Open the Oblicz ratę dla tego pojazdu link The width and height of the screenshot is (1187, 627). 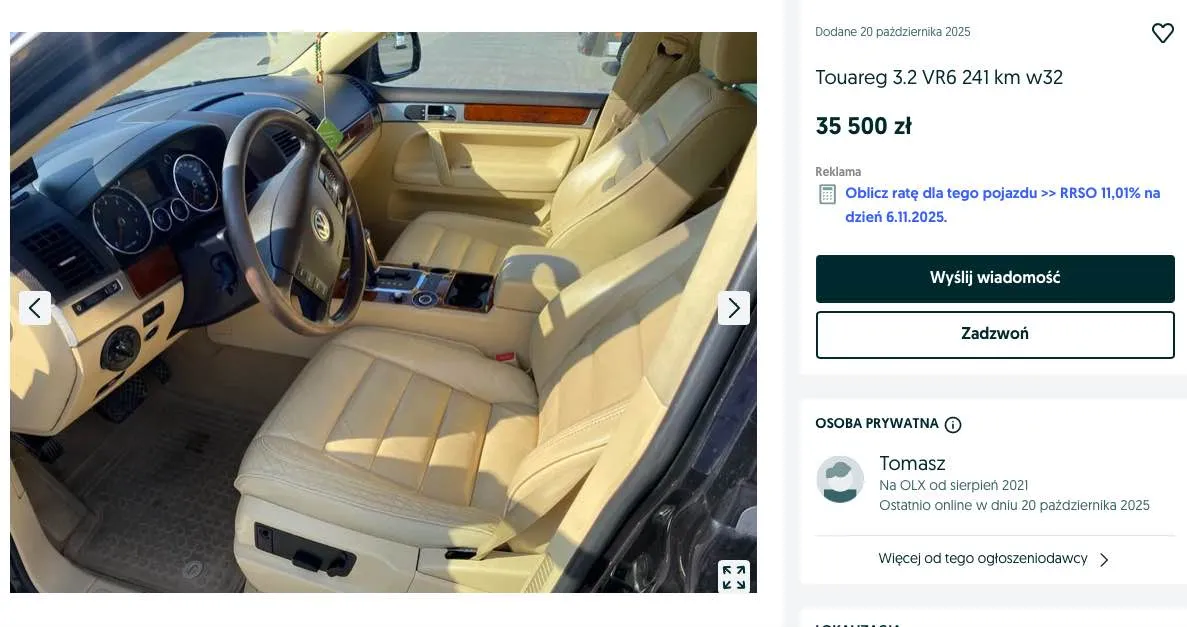[x=1002, y=205]
